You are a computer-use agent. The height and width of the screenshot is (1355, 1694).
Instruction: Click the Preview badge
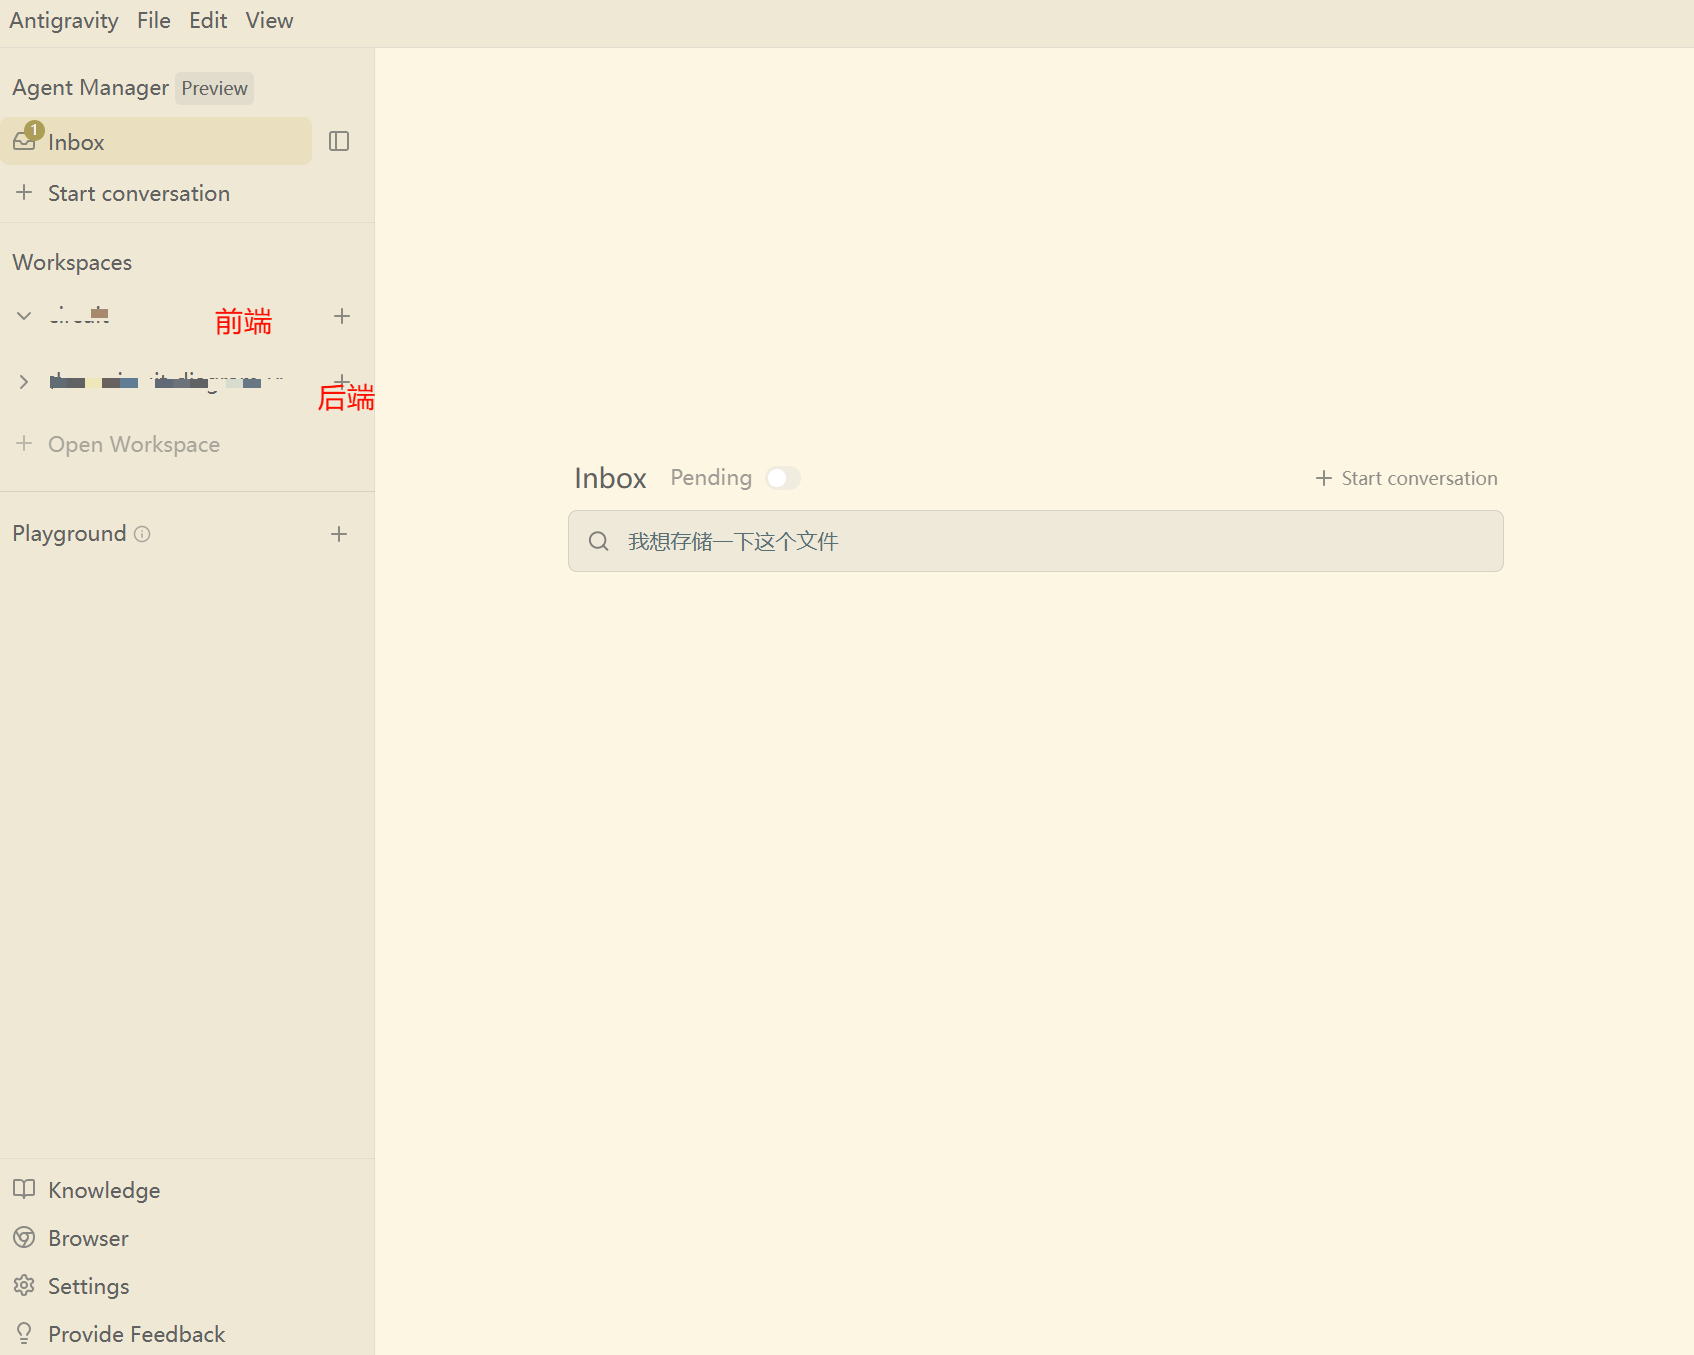point(214,88)
